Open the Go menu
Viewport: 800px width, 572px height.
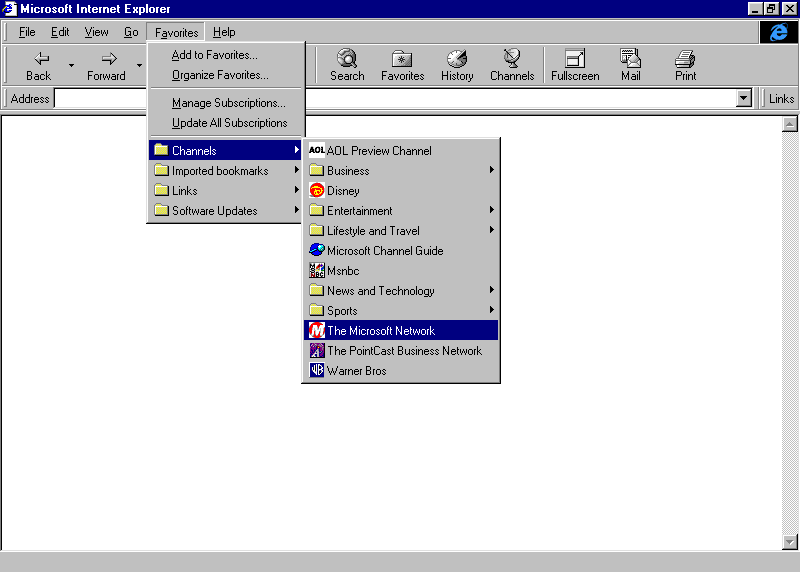[131, 32]
